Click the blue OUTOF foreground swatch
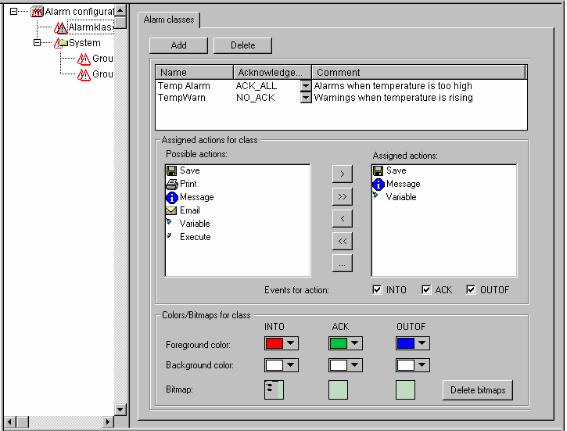Image resolution: width=567 pixels, height=431 pixels. click(406, 343)
